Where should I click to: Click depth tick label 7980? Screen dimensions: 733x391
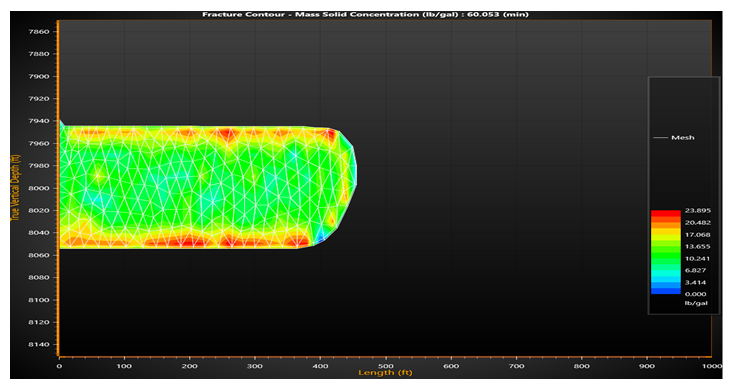39,166
